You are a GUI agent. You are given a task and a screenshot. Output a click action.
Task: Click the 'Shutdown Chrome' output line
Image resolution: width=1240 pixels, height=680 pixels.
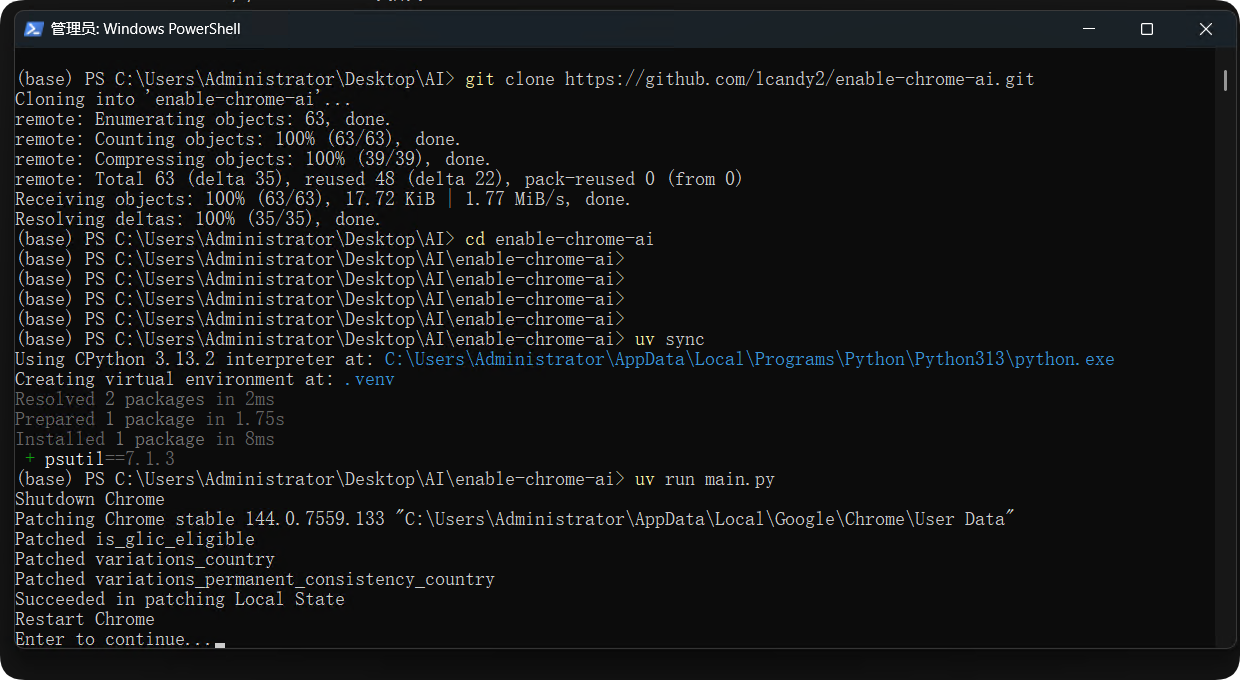89,499
